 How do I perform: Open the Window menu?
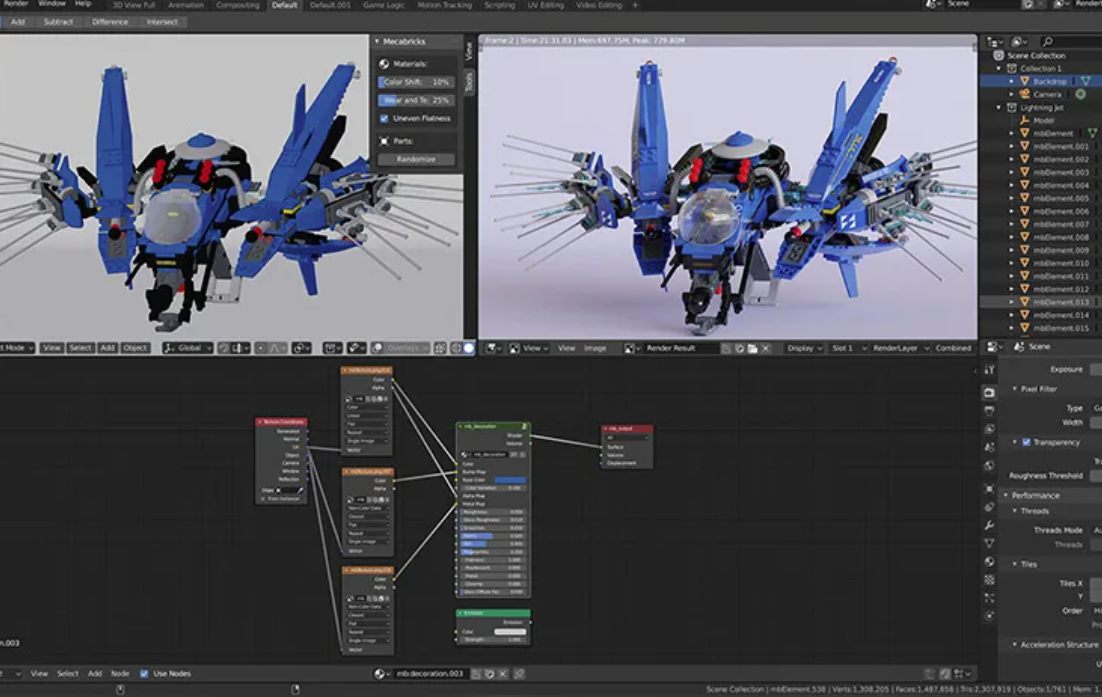coord(52,4)
